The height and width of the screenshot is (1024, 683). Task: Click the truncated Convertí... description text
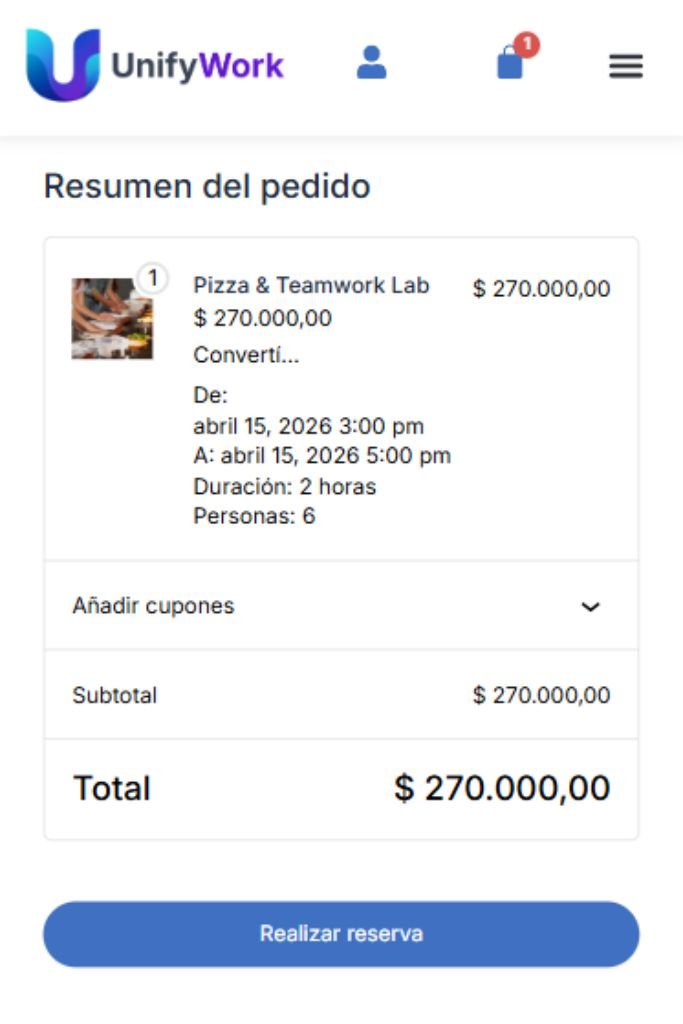click(246, 355)
